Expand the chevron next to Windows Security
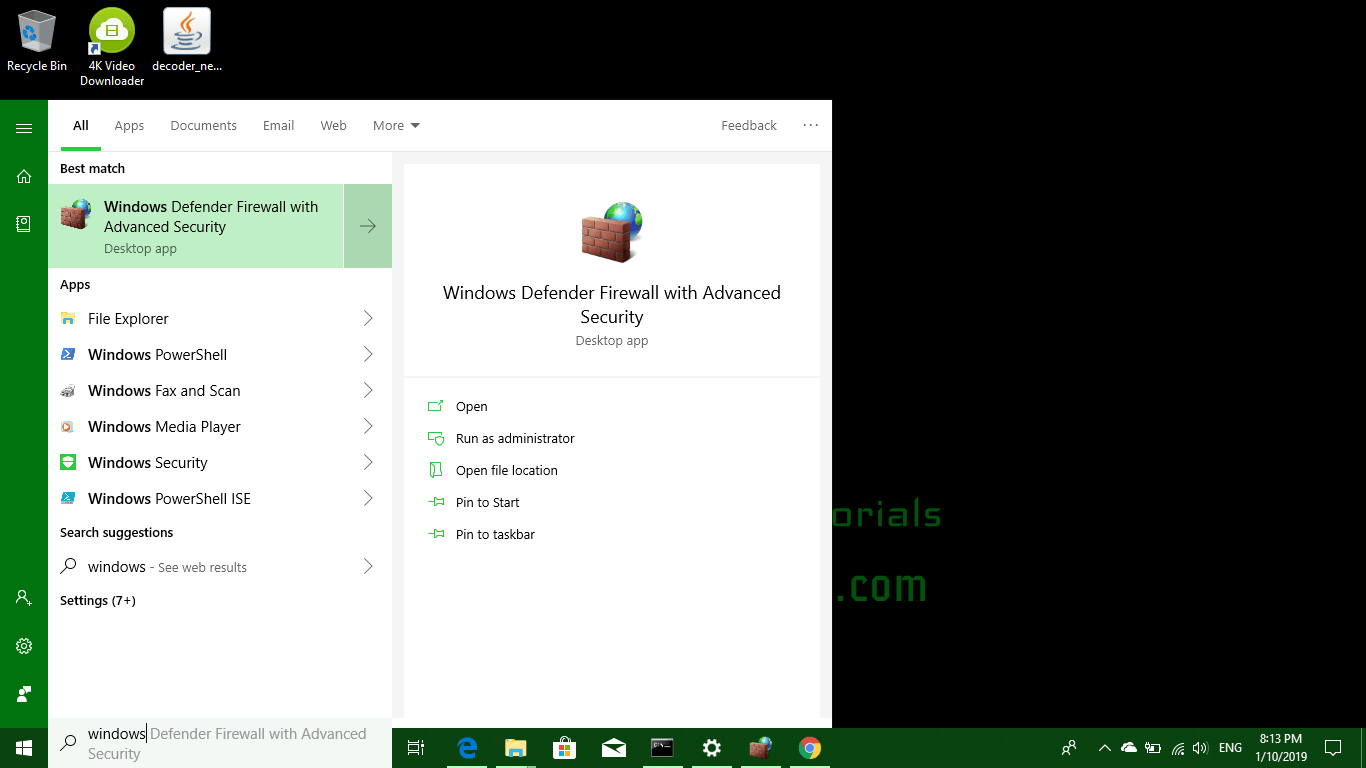 [368, 462]
